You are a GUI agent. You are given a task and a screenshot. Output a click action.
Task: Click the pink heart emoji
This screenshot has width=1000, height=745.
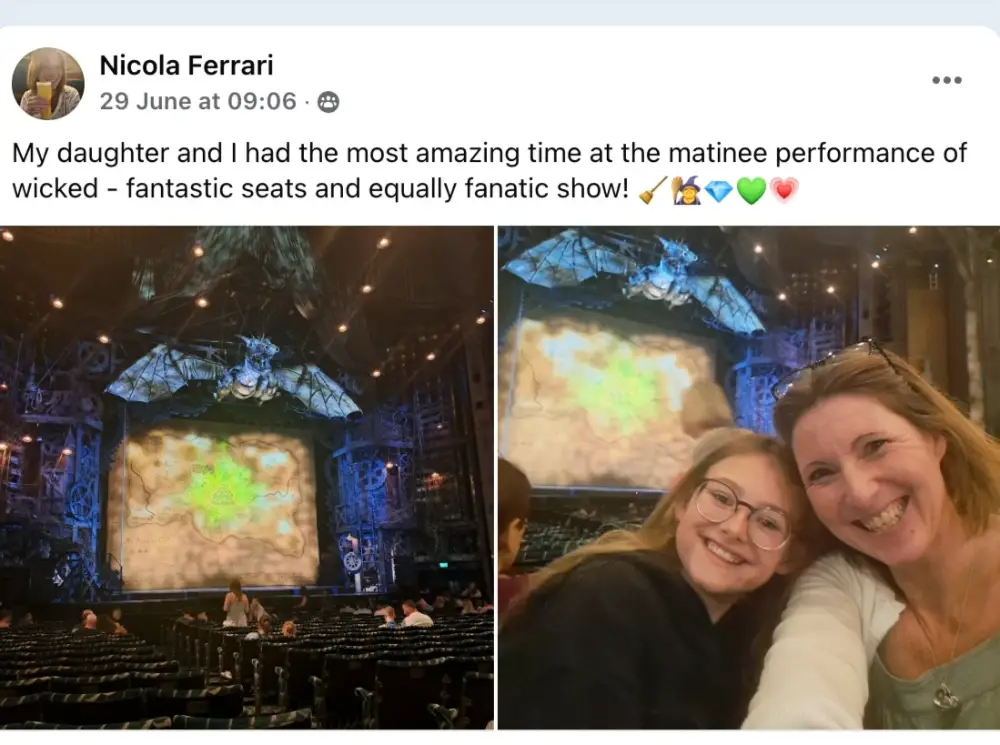coord(783,190)
